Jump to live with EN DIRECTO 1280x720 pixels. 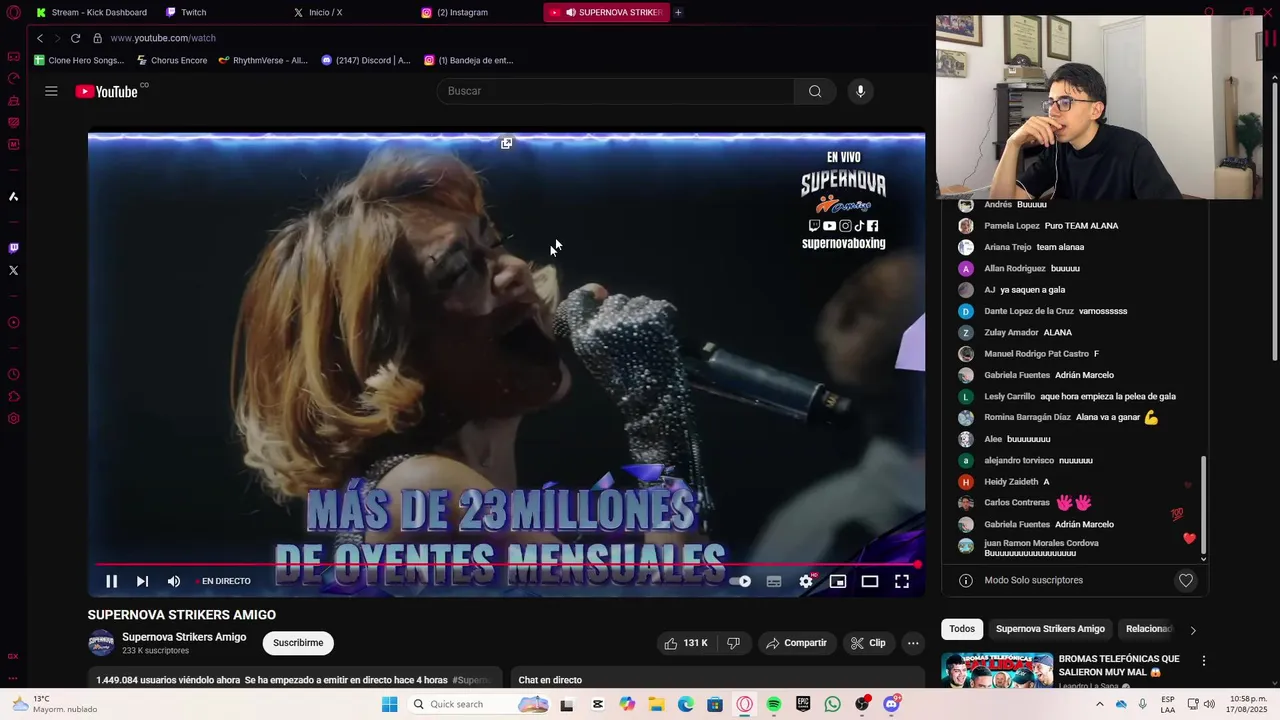click(224, 581)
